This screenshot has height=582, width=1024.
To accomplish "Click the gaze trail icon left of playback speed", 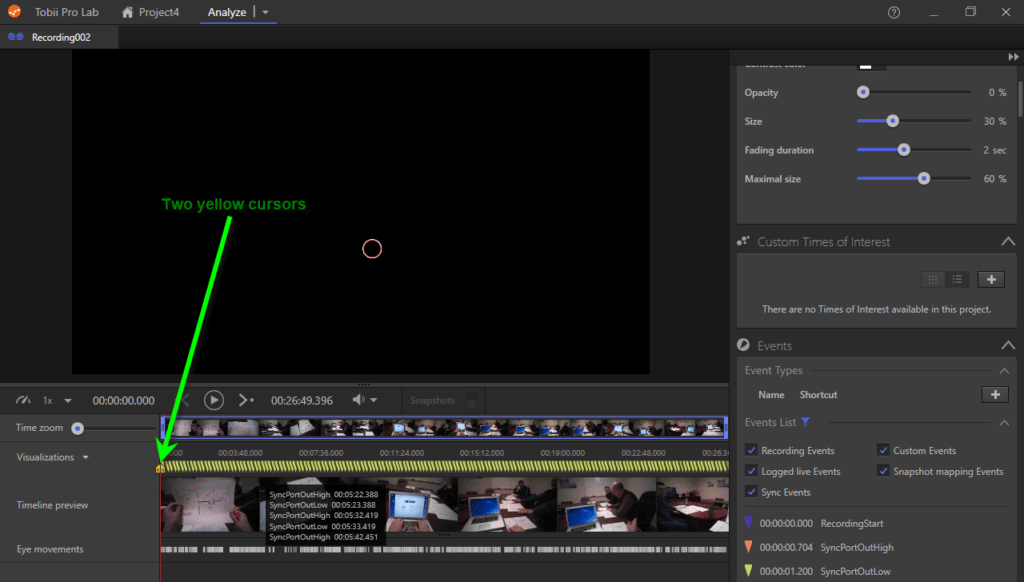I will pos(23,399).
